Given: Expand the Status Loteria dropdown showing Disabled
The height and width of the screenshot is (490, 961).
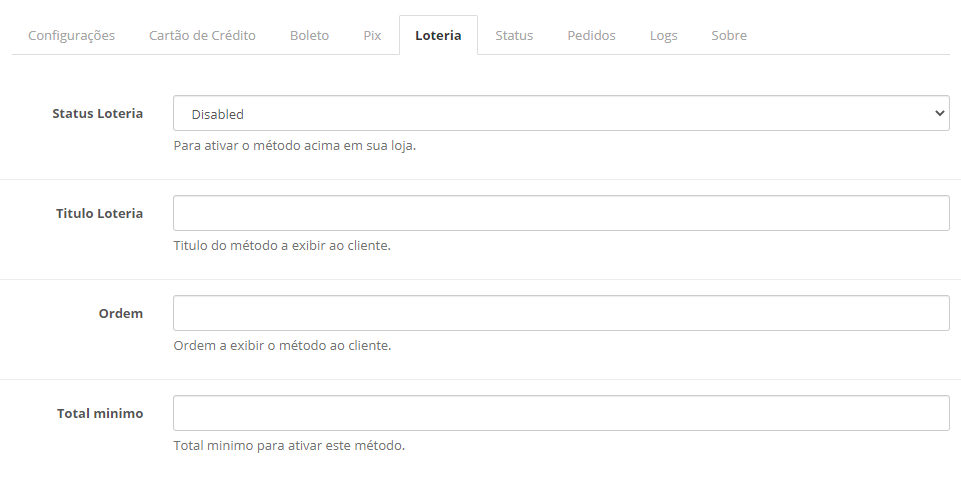Looking at the screenshot, I should (560, 113).
